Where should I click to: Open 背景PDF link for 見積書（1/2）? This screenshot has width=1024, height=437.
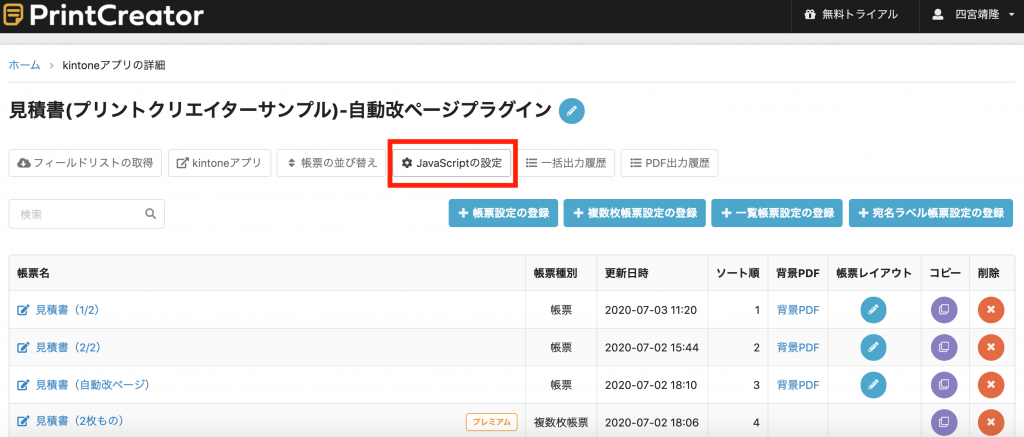[798, 310]
